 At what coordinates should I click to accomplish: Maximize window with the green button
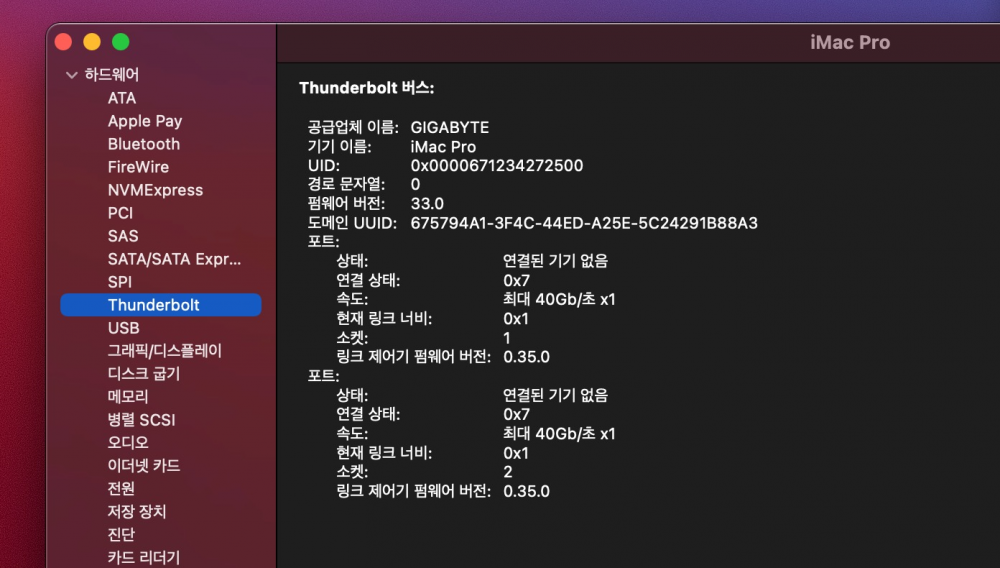[121, 42]
